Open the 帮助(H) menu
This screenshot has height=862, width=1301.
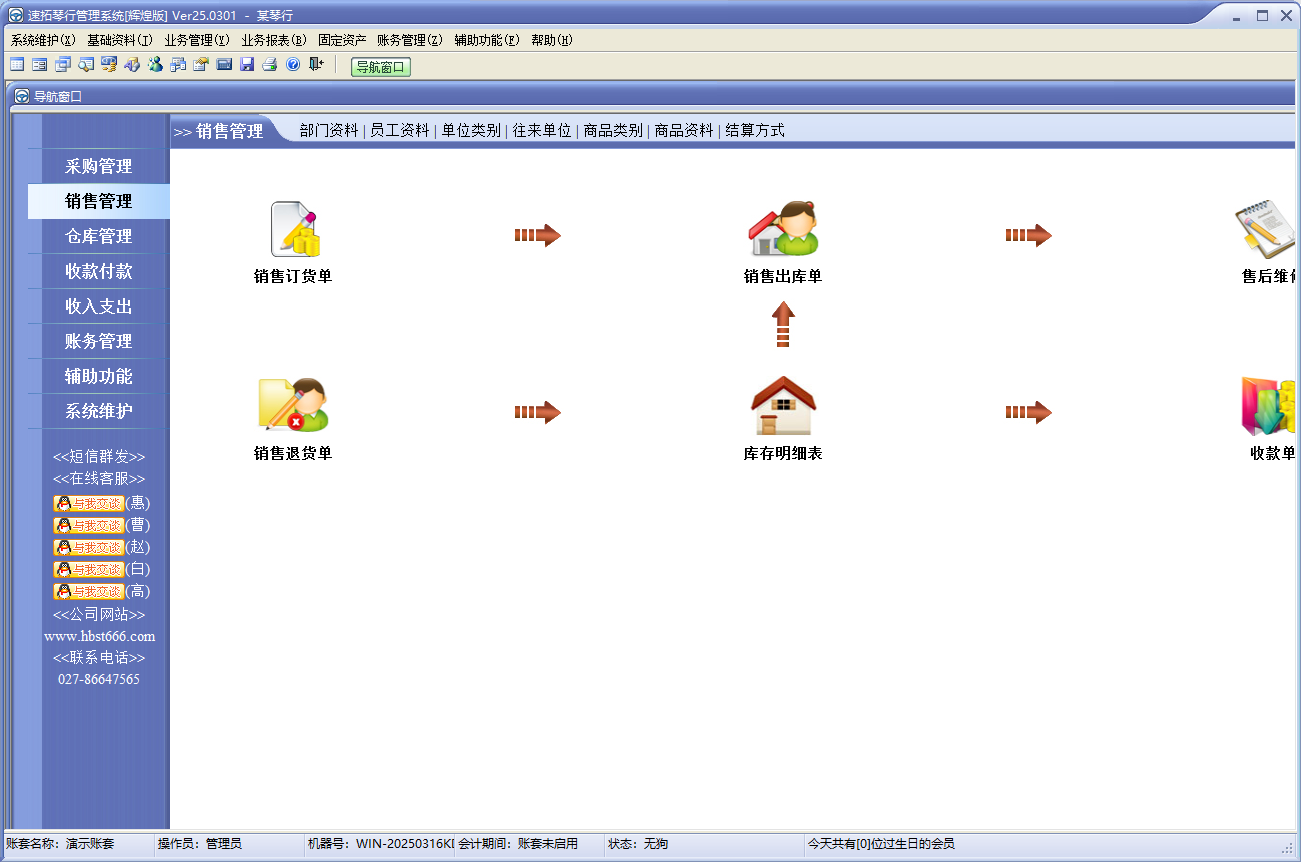[552, 40]
